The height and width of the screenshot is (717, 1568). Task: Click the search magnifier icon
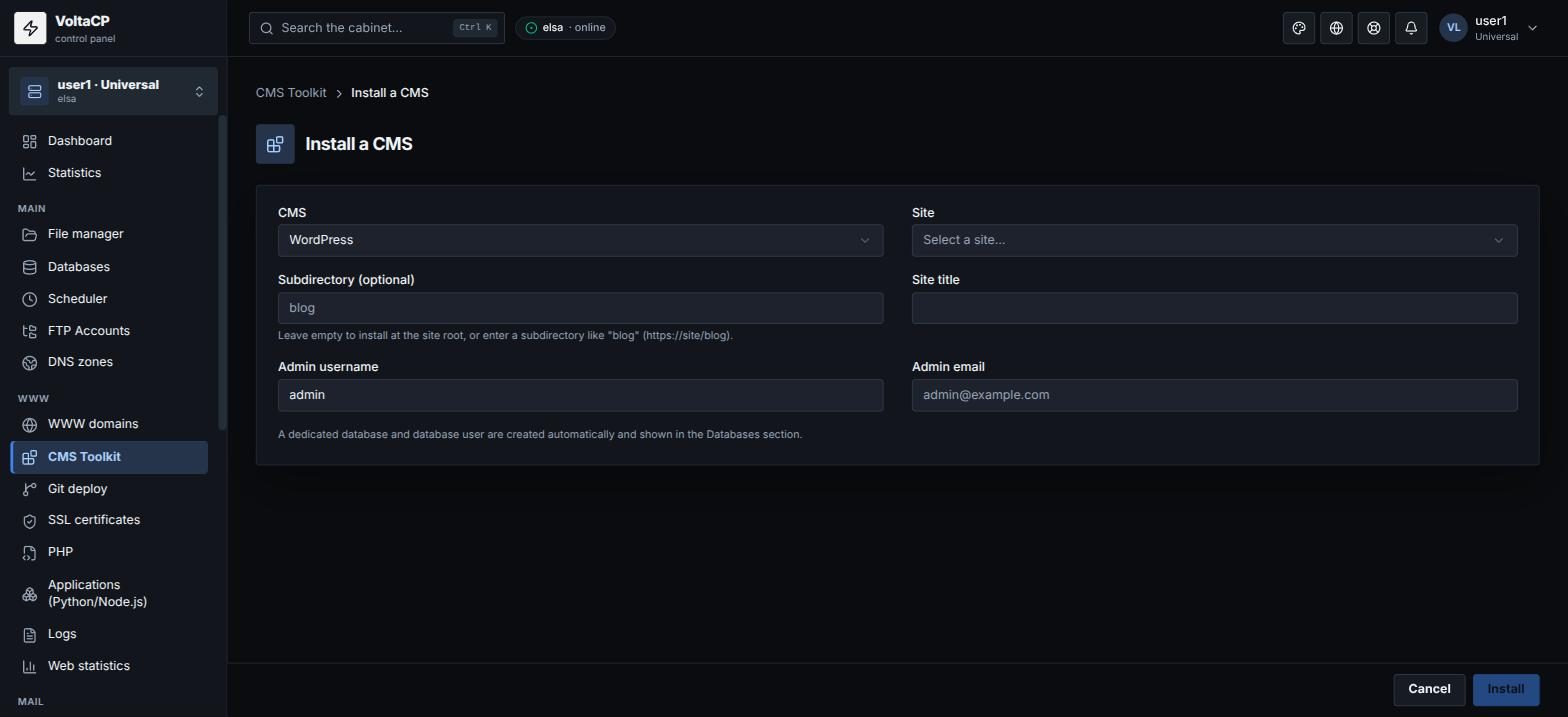(267, 28)
